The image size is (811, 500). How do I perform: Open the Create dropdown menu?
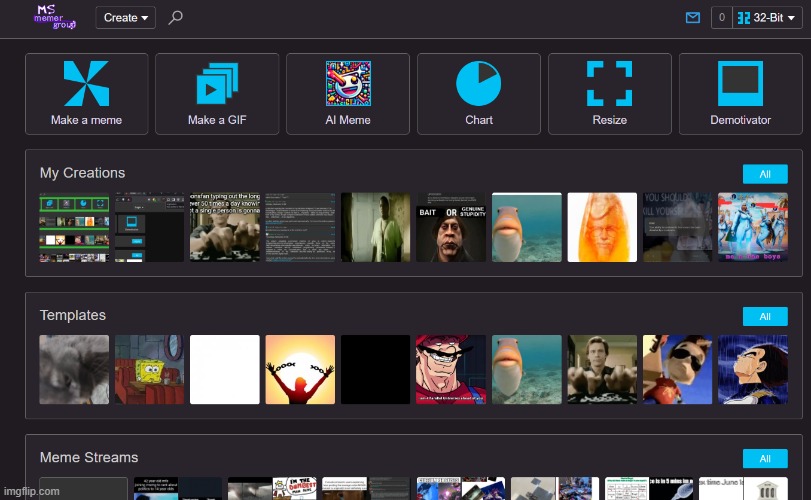(x=126, y=18)
